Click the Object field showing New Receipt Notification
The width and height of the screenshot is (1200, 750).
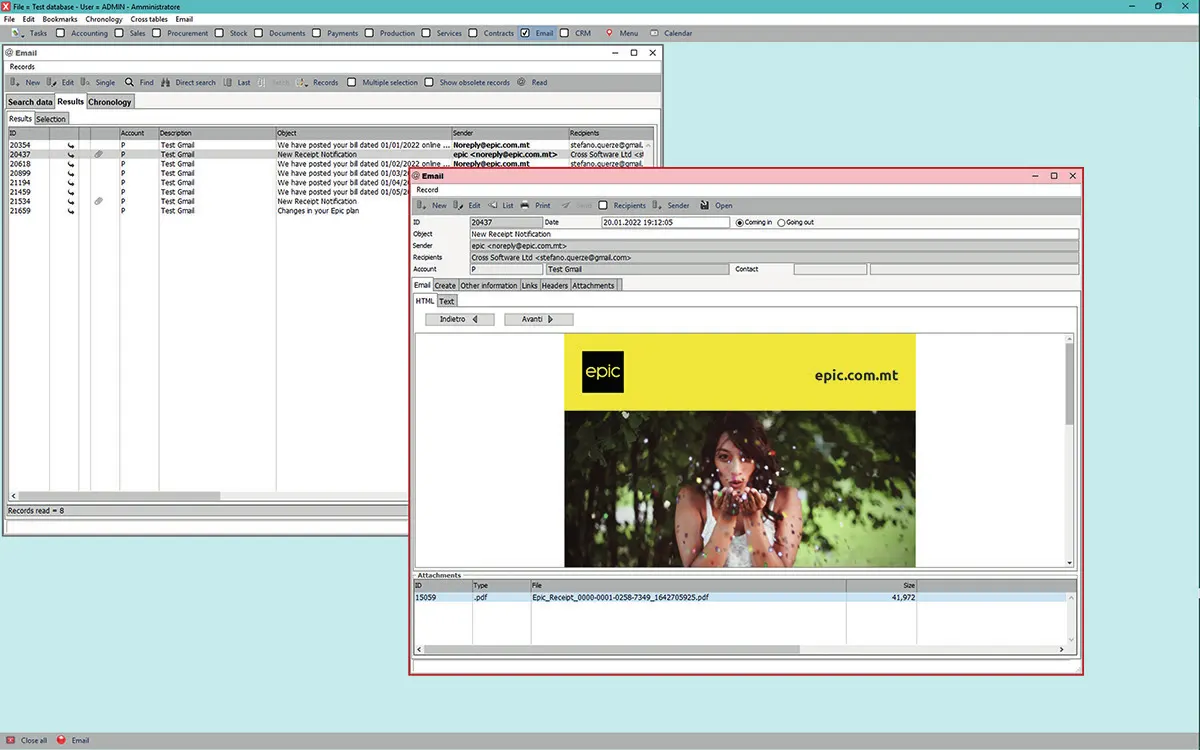[774, 234]
